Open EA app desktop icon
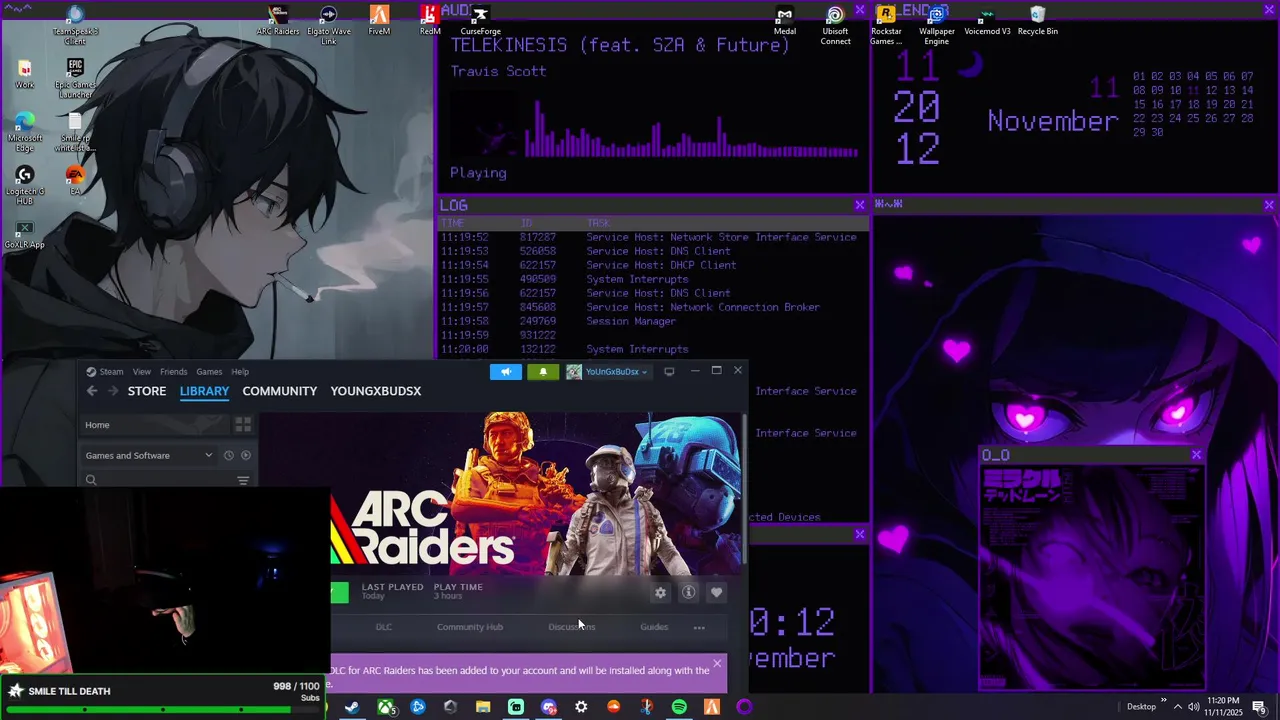1280x720 pixels. pos(75,181)
